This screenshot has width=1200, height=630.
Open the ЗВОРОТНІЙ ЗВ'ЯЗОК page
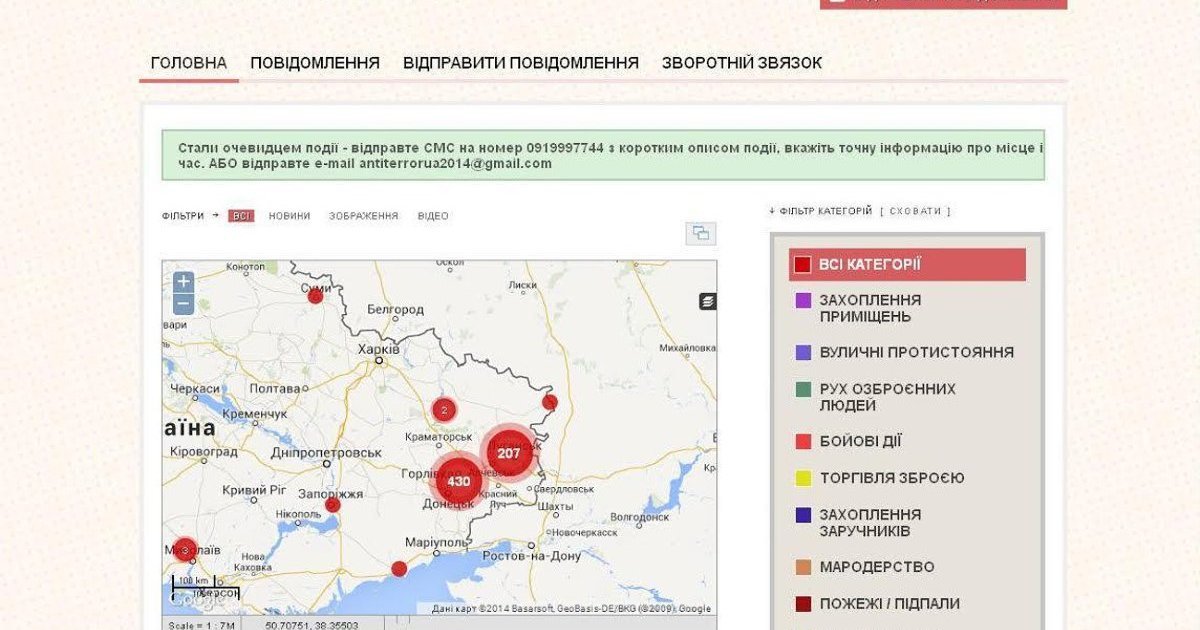(741, 63)
